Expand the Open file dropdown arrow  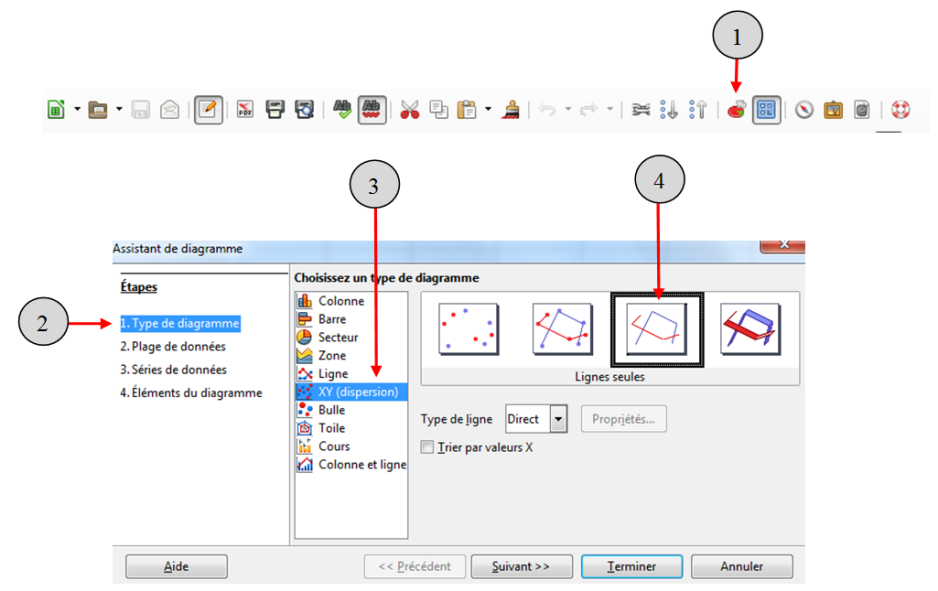tap(119, 109)
